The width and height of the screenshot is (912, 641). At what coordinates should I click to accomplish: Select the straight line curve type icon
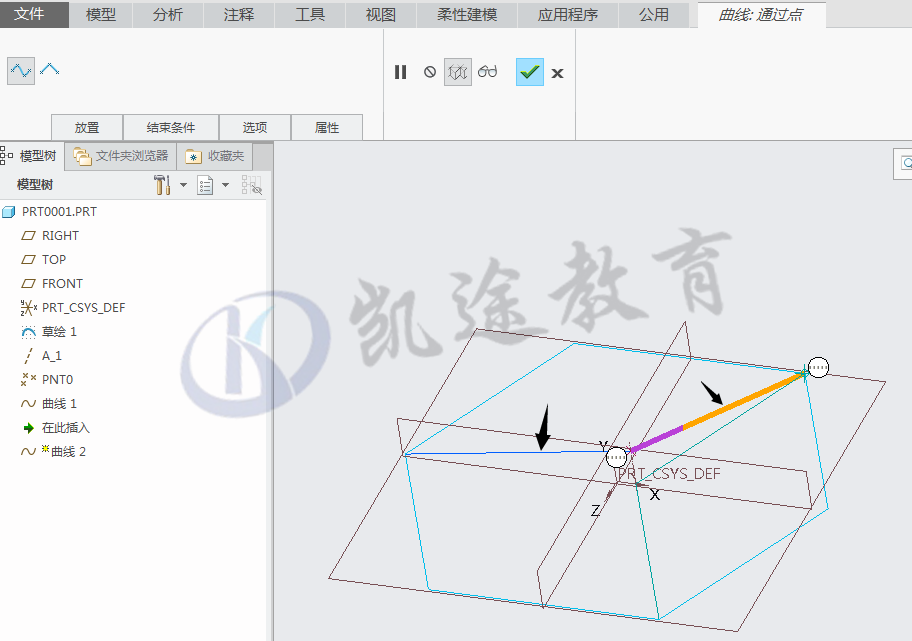pos(49,70)
